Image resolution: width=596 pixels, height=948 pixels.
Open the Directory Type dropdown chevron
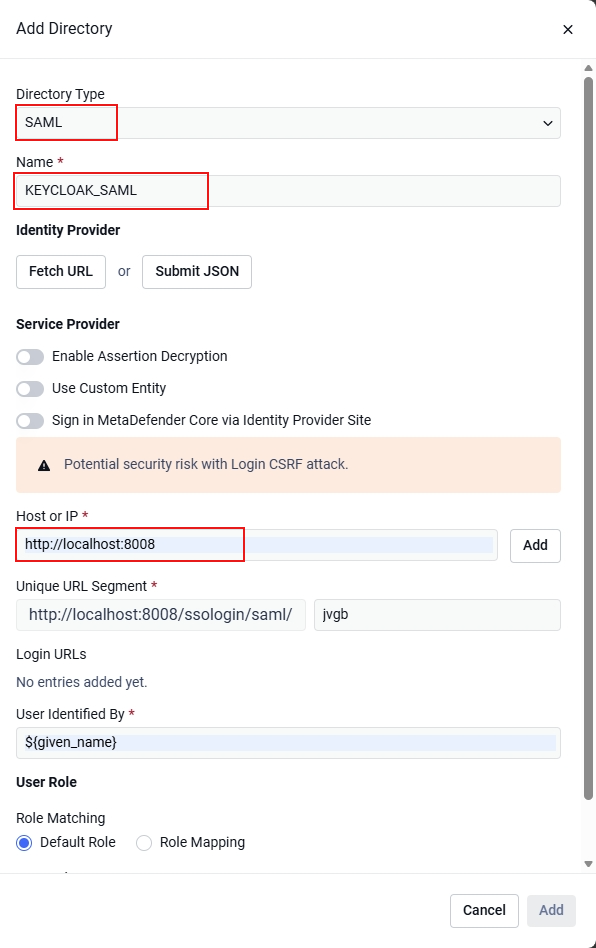[548, 123]
